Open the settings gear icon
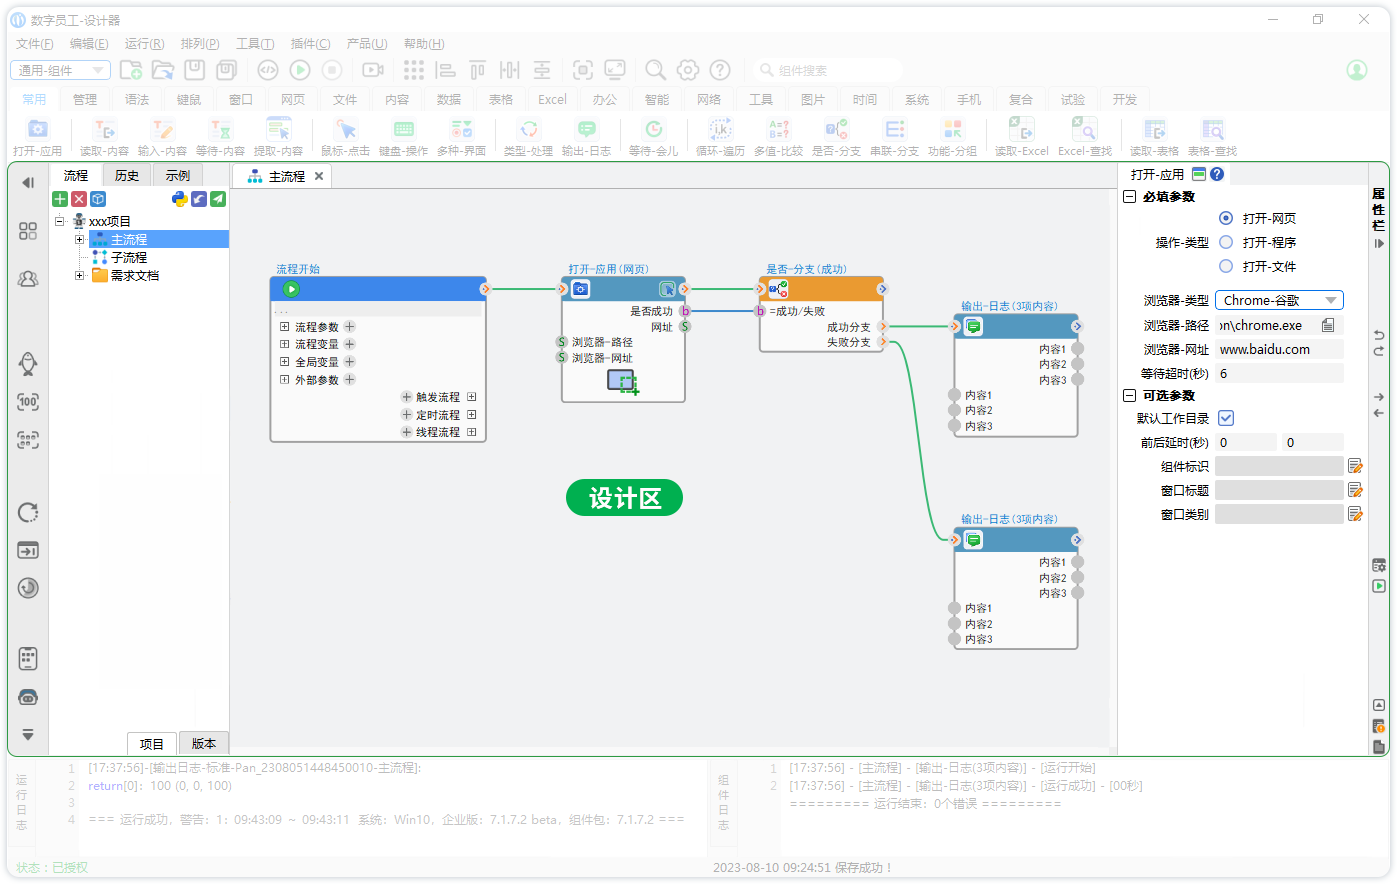The width and height of the screenshot is (1397, 884). (688, 70)
